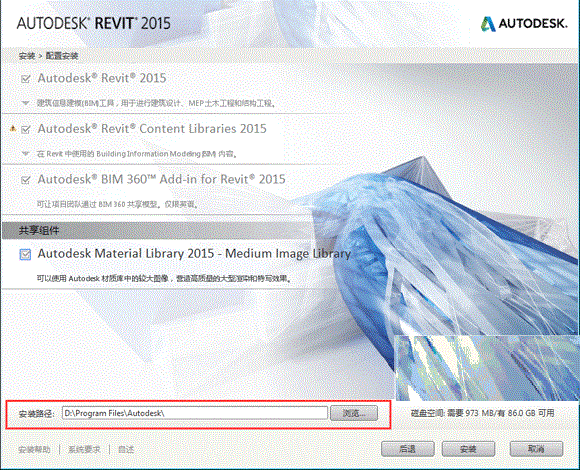Uncheck the Autodesk Revit 2015 checkbox

click(x=26, y=79)
